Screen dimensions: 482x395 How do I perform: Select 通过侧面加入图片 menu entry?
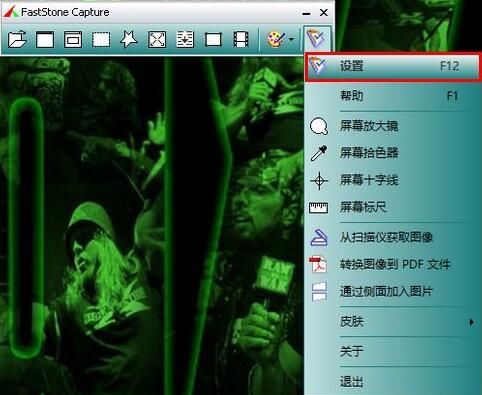pyautogui.click(x=392, y=292)
